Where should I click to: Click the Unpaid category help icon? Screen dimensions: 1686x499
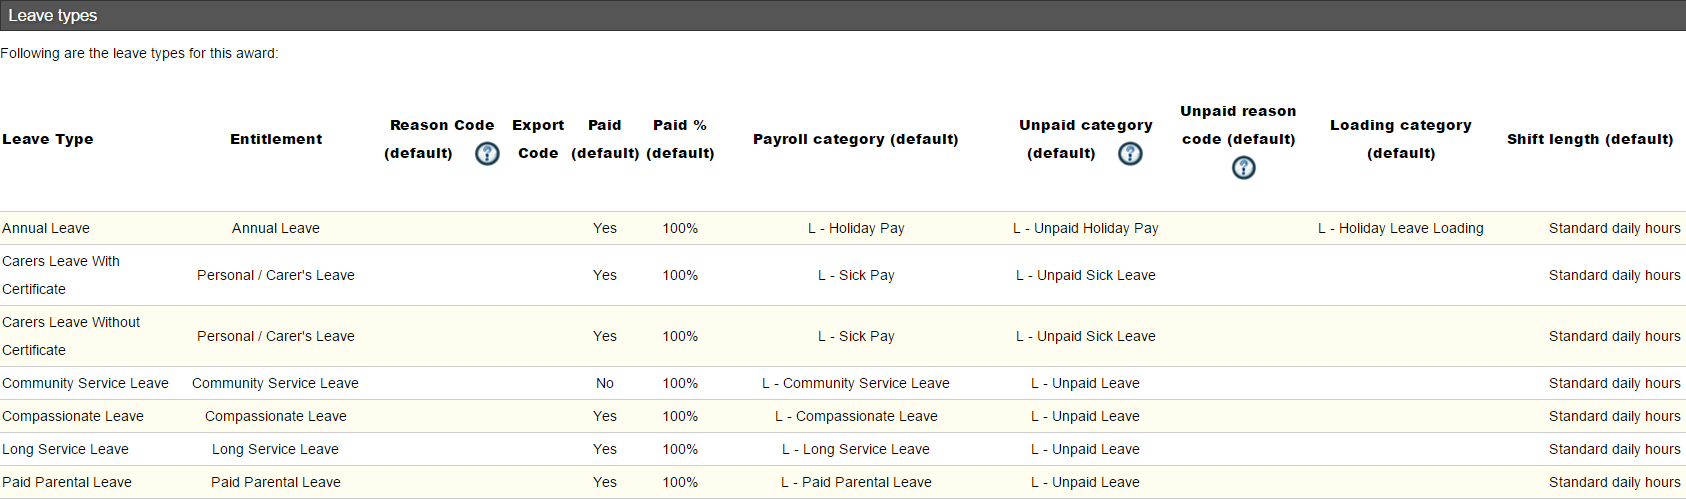click(1130, 153)
